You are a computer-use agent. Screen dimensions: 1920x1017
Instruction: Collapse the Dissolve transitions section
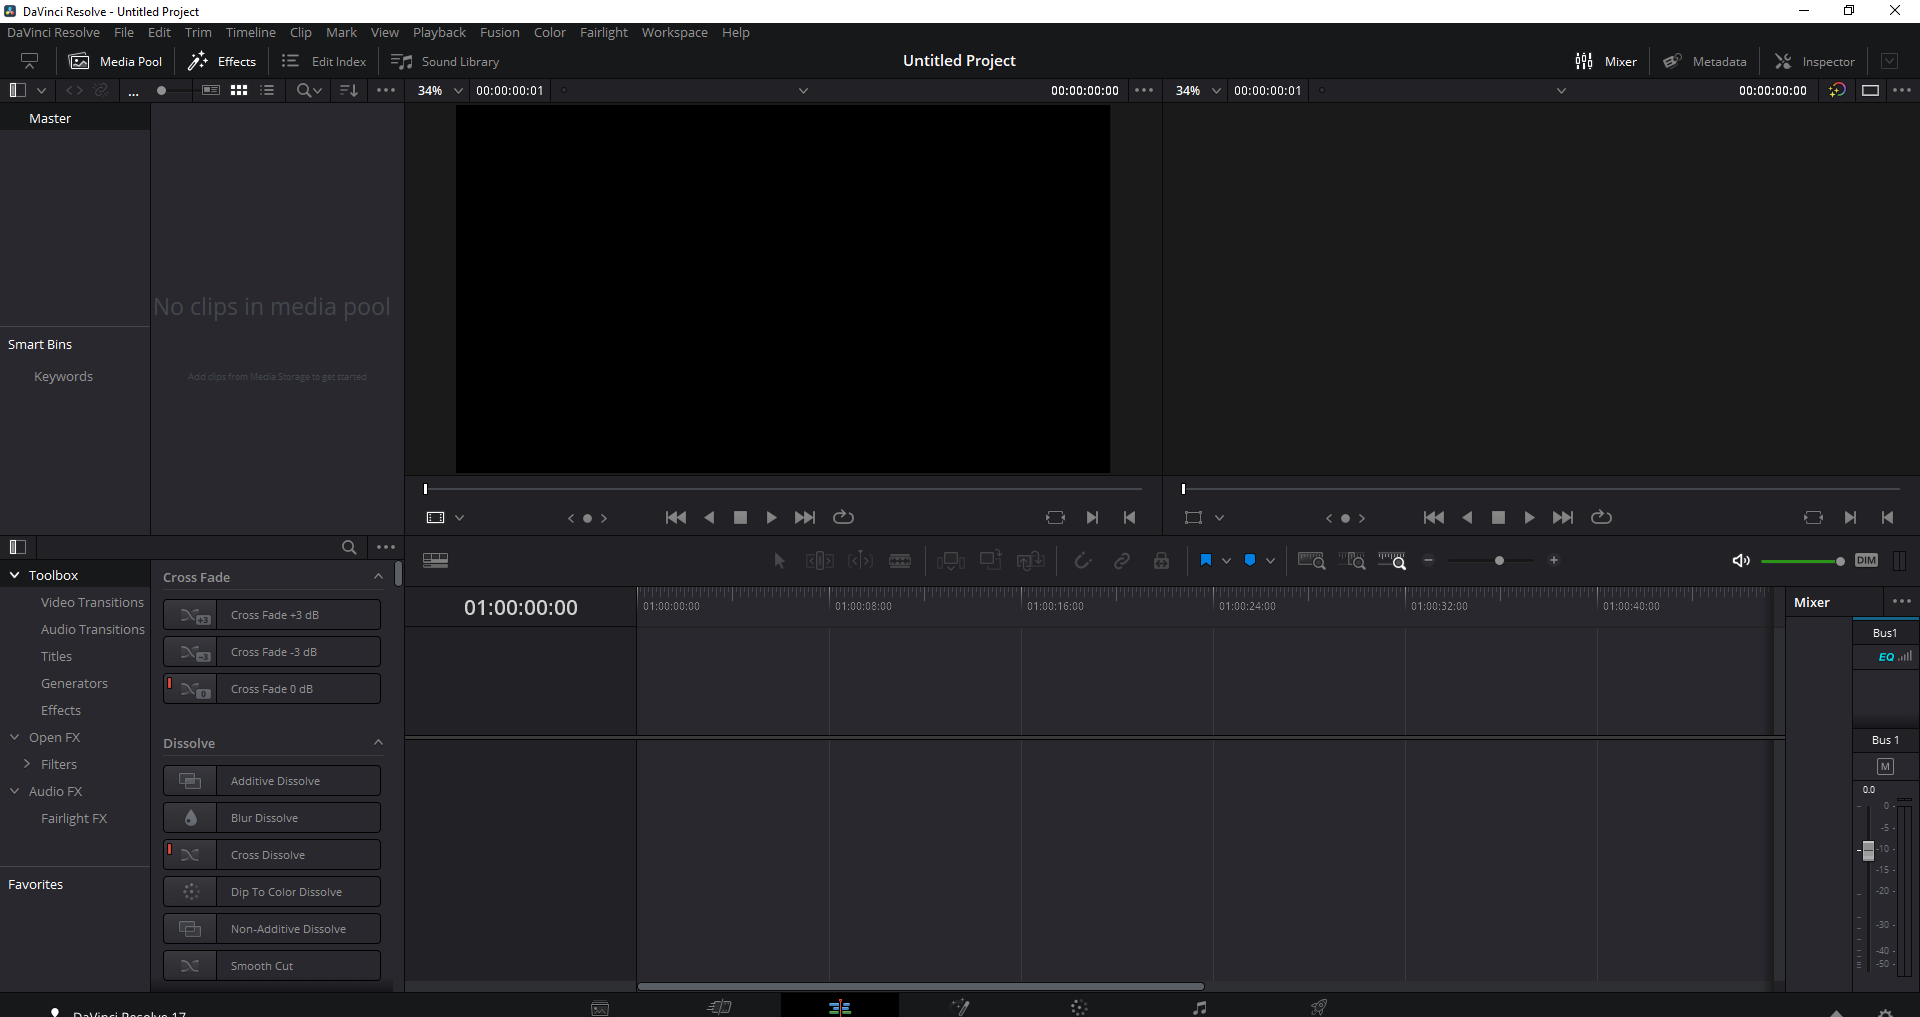point(378,742)
